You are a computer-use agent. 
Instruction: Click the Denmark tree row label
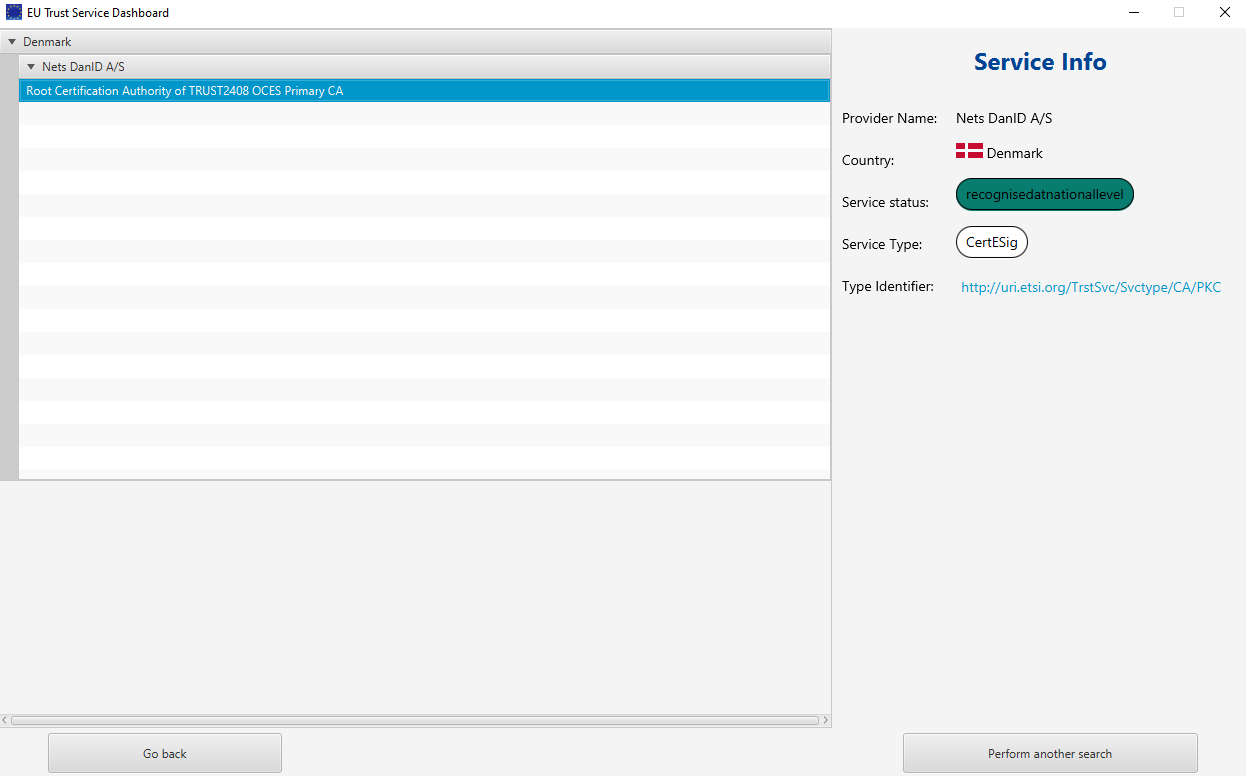47,42
